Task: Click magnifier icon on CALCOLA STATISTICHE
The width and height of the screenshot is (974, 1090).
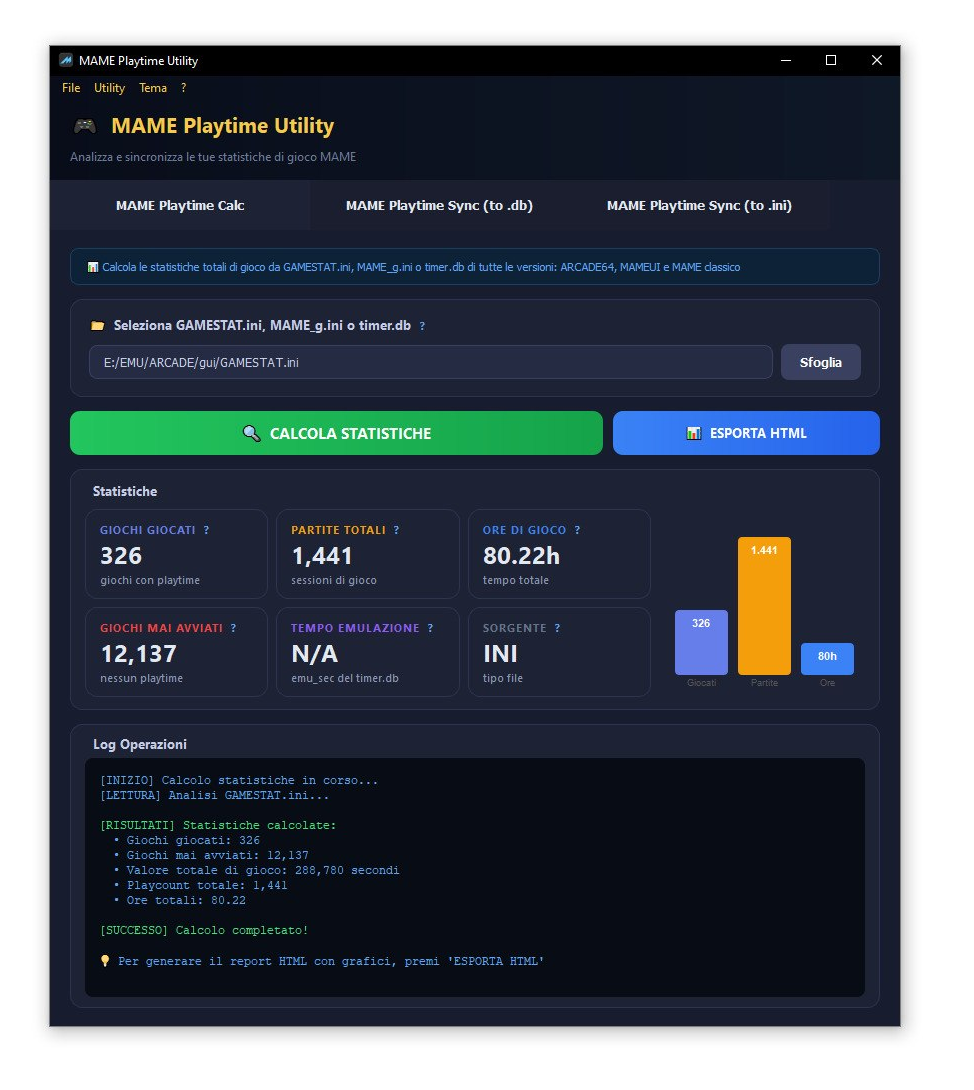Action: click(251, 433)
